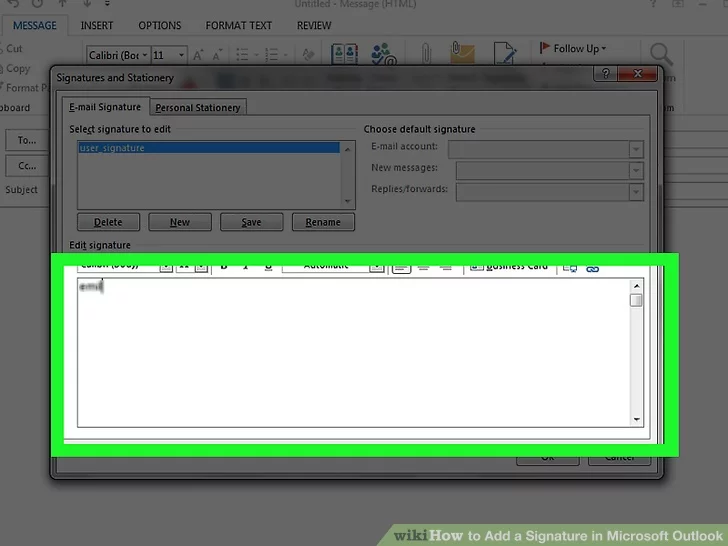
Task: Open signature editor font size dropdown
Action: pyautogui.click(x=201, y=267)
